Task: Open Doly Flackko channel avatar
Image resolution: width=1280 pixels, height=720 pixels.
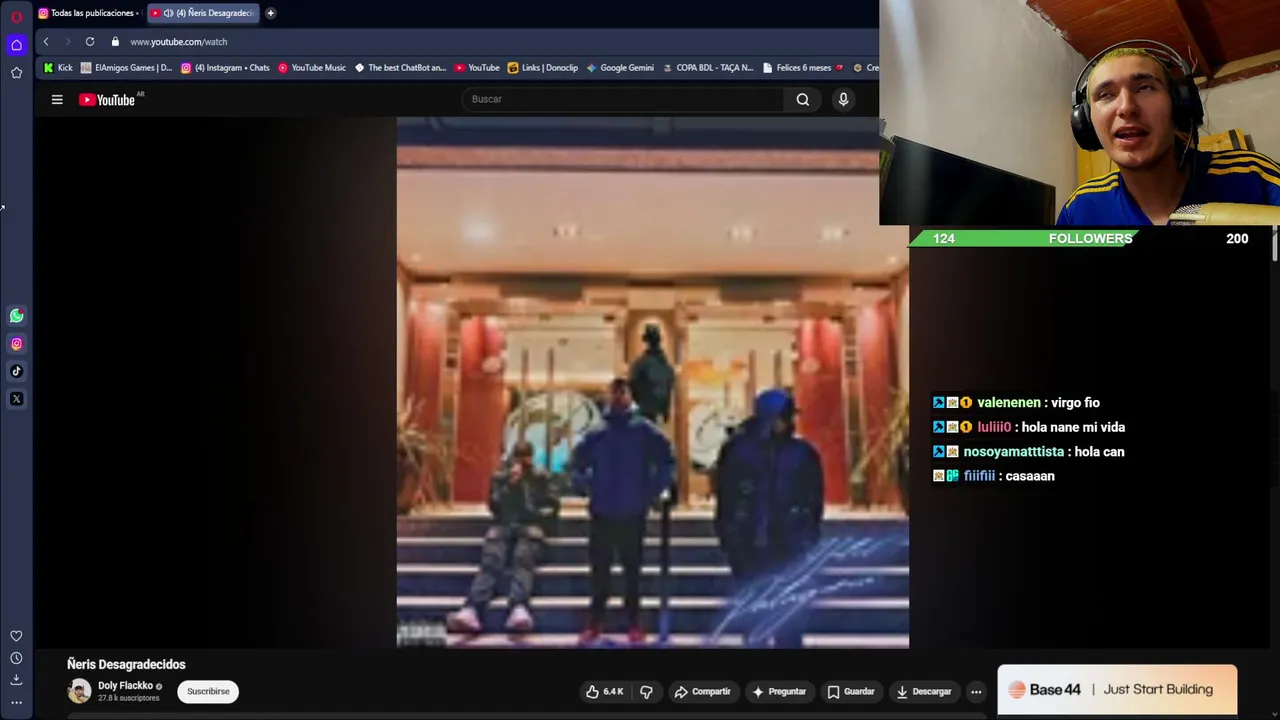Action: click(79, 691)
